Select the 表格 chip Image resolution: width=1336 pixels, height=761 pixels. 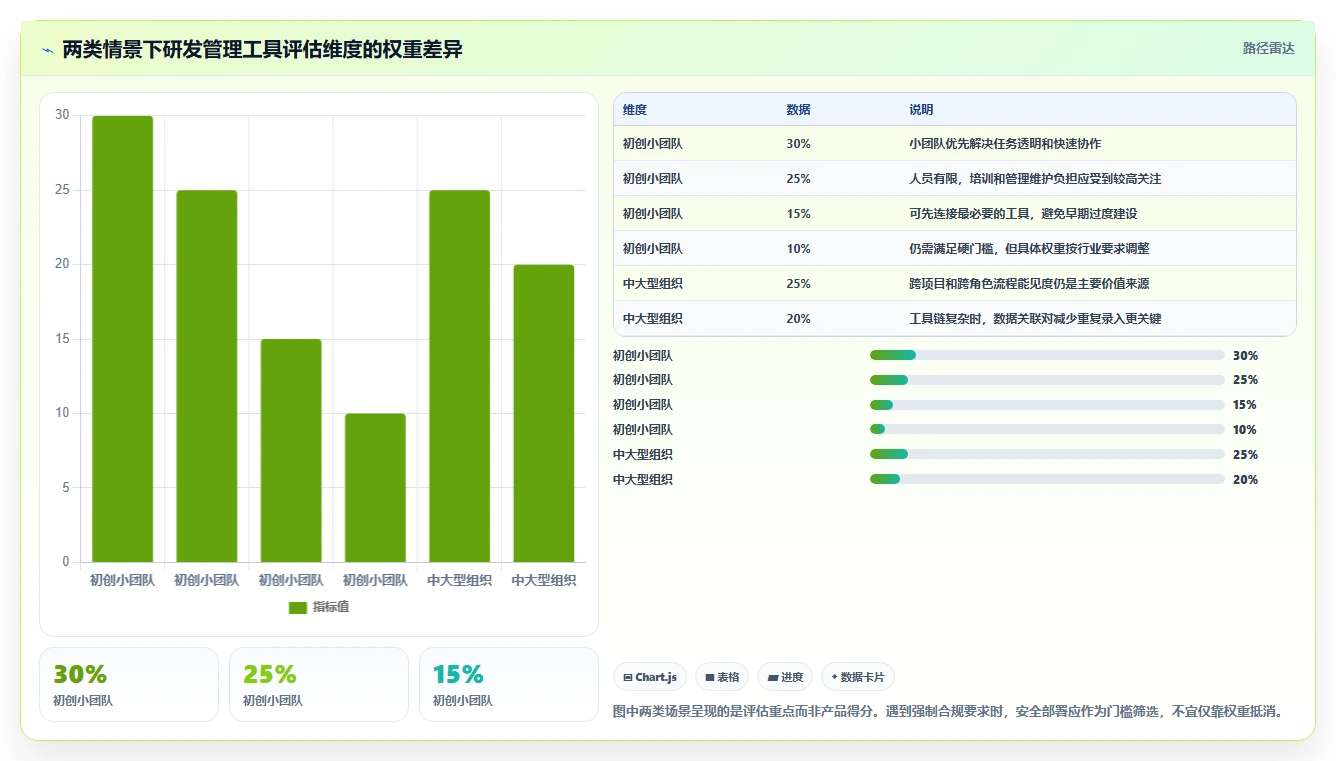point(722,677)
